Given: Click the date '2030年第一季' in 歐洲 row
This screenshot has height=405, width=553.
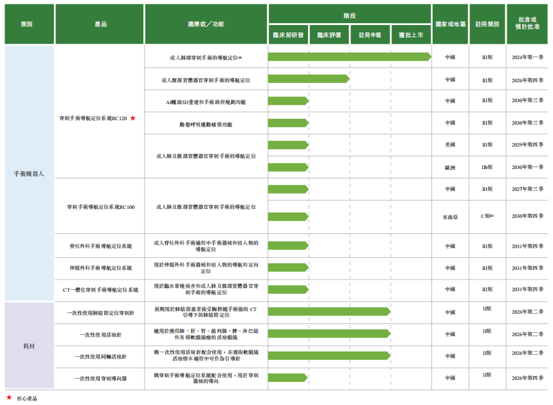Looking at the screenshot, I should pos(527,167).
